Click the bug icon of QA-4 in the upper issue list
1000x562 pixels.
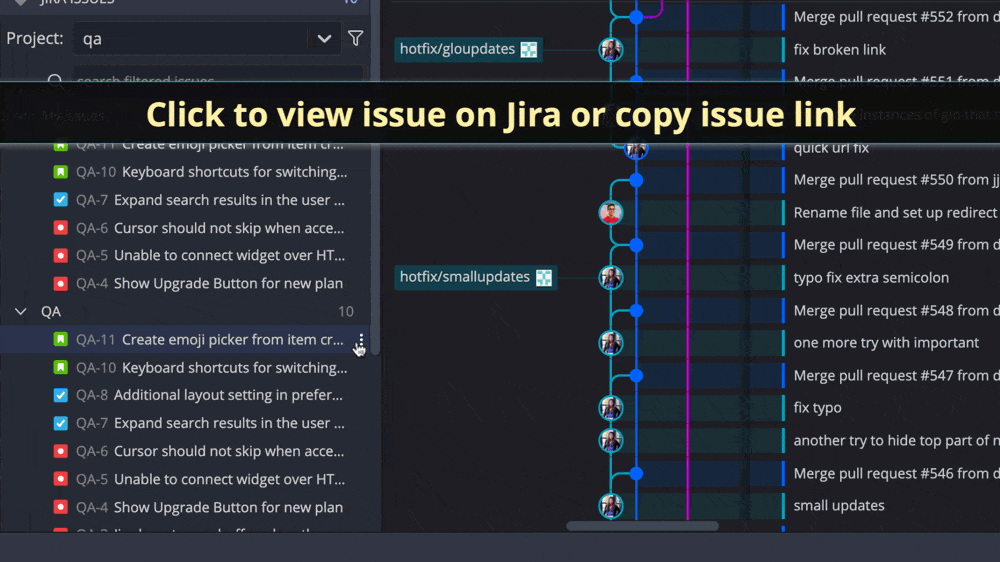pos(61,283)
